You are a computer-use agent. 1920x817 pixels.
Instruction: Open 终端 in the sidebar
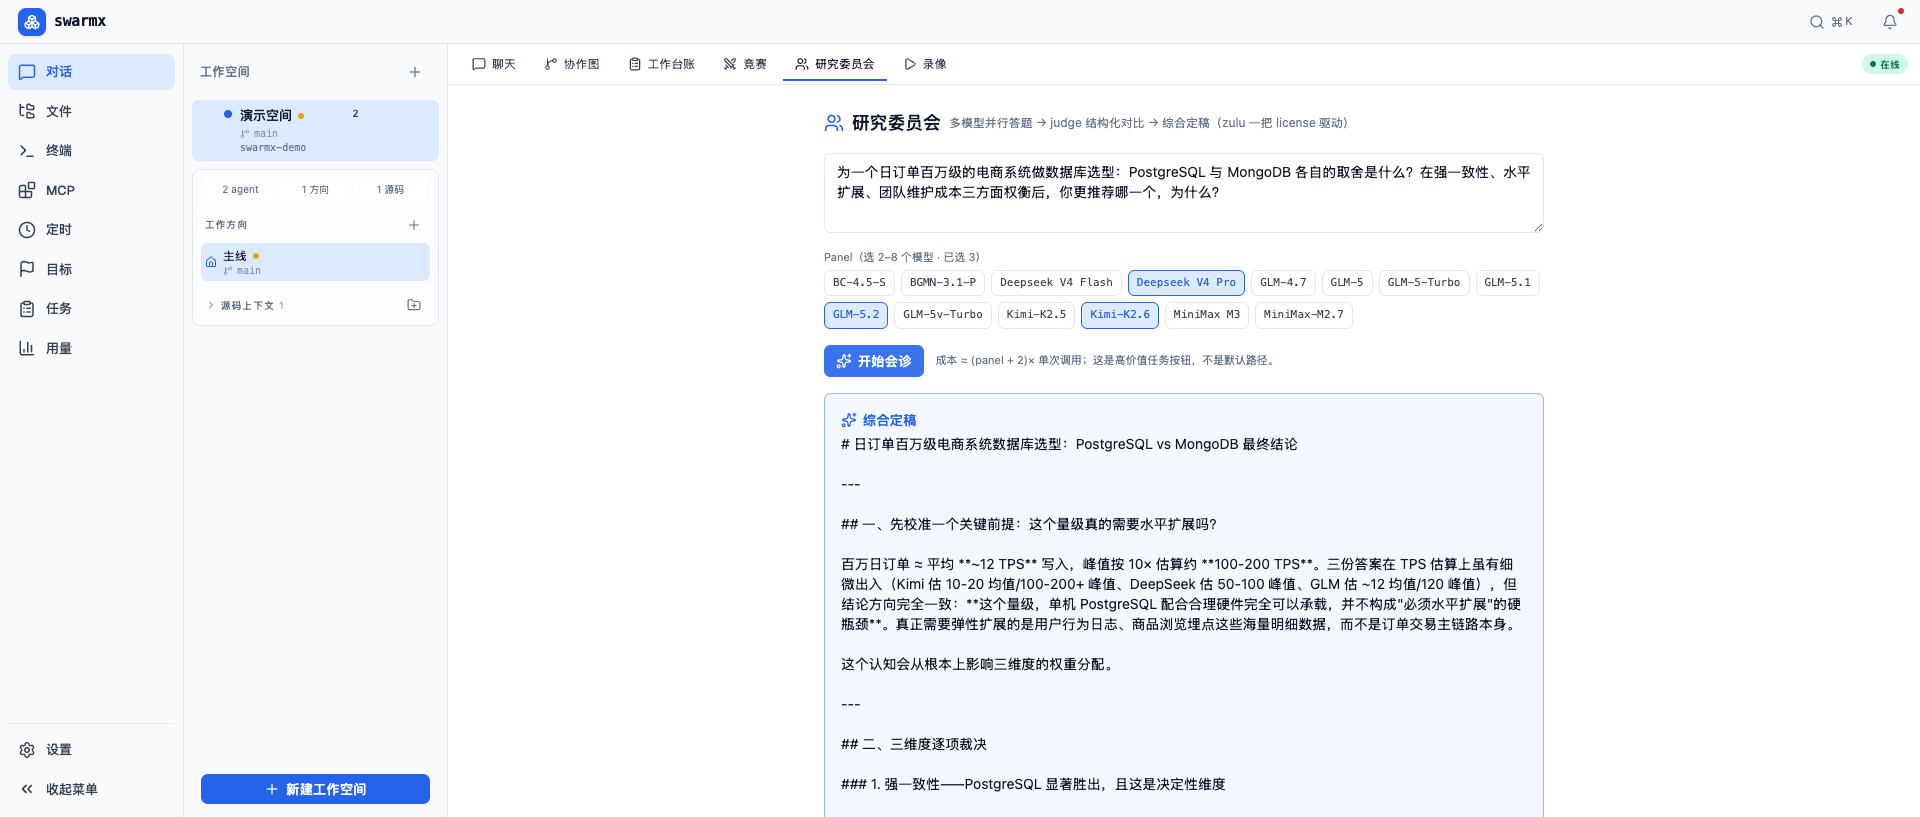coord(91,151)
